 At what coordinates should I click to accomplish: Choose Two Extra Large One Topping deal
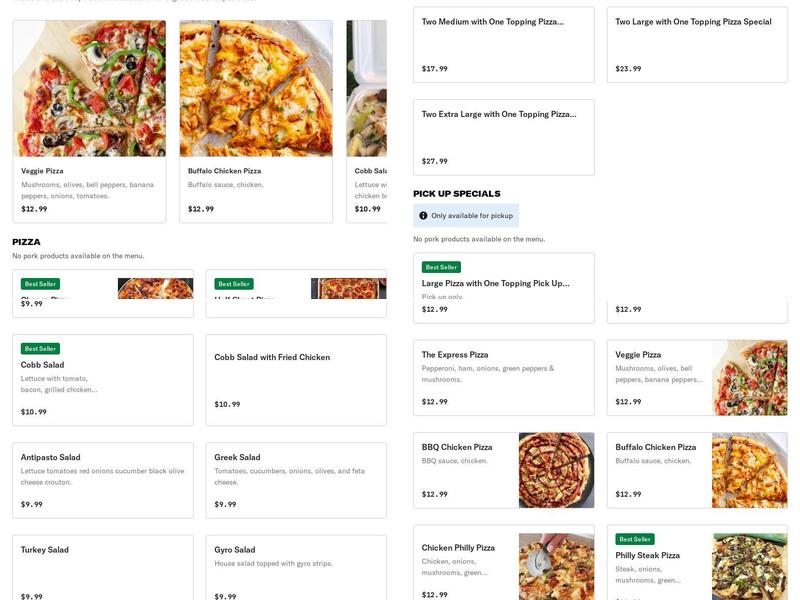click(x=503, y=137)
